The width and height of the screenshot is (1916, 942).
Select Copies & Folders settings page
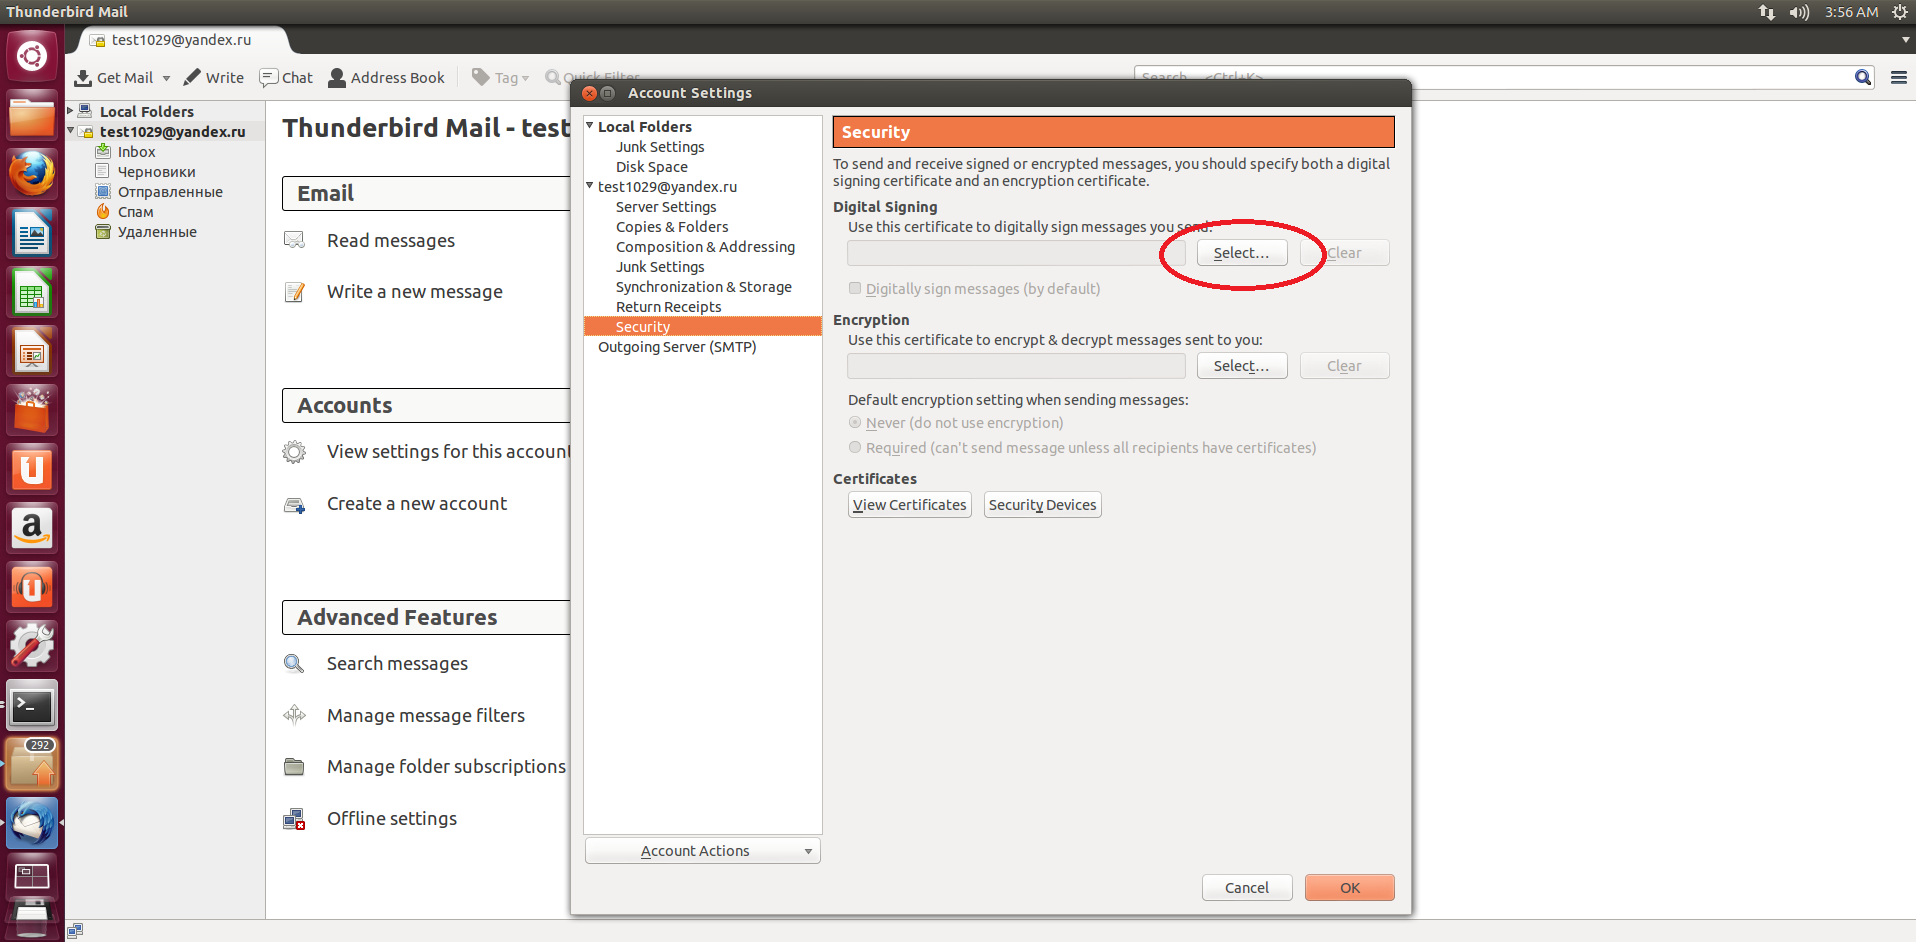point(672,227)
